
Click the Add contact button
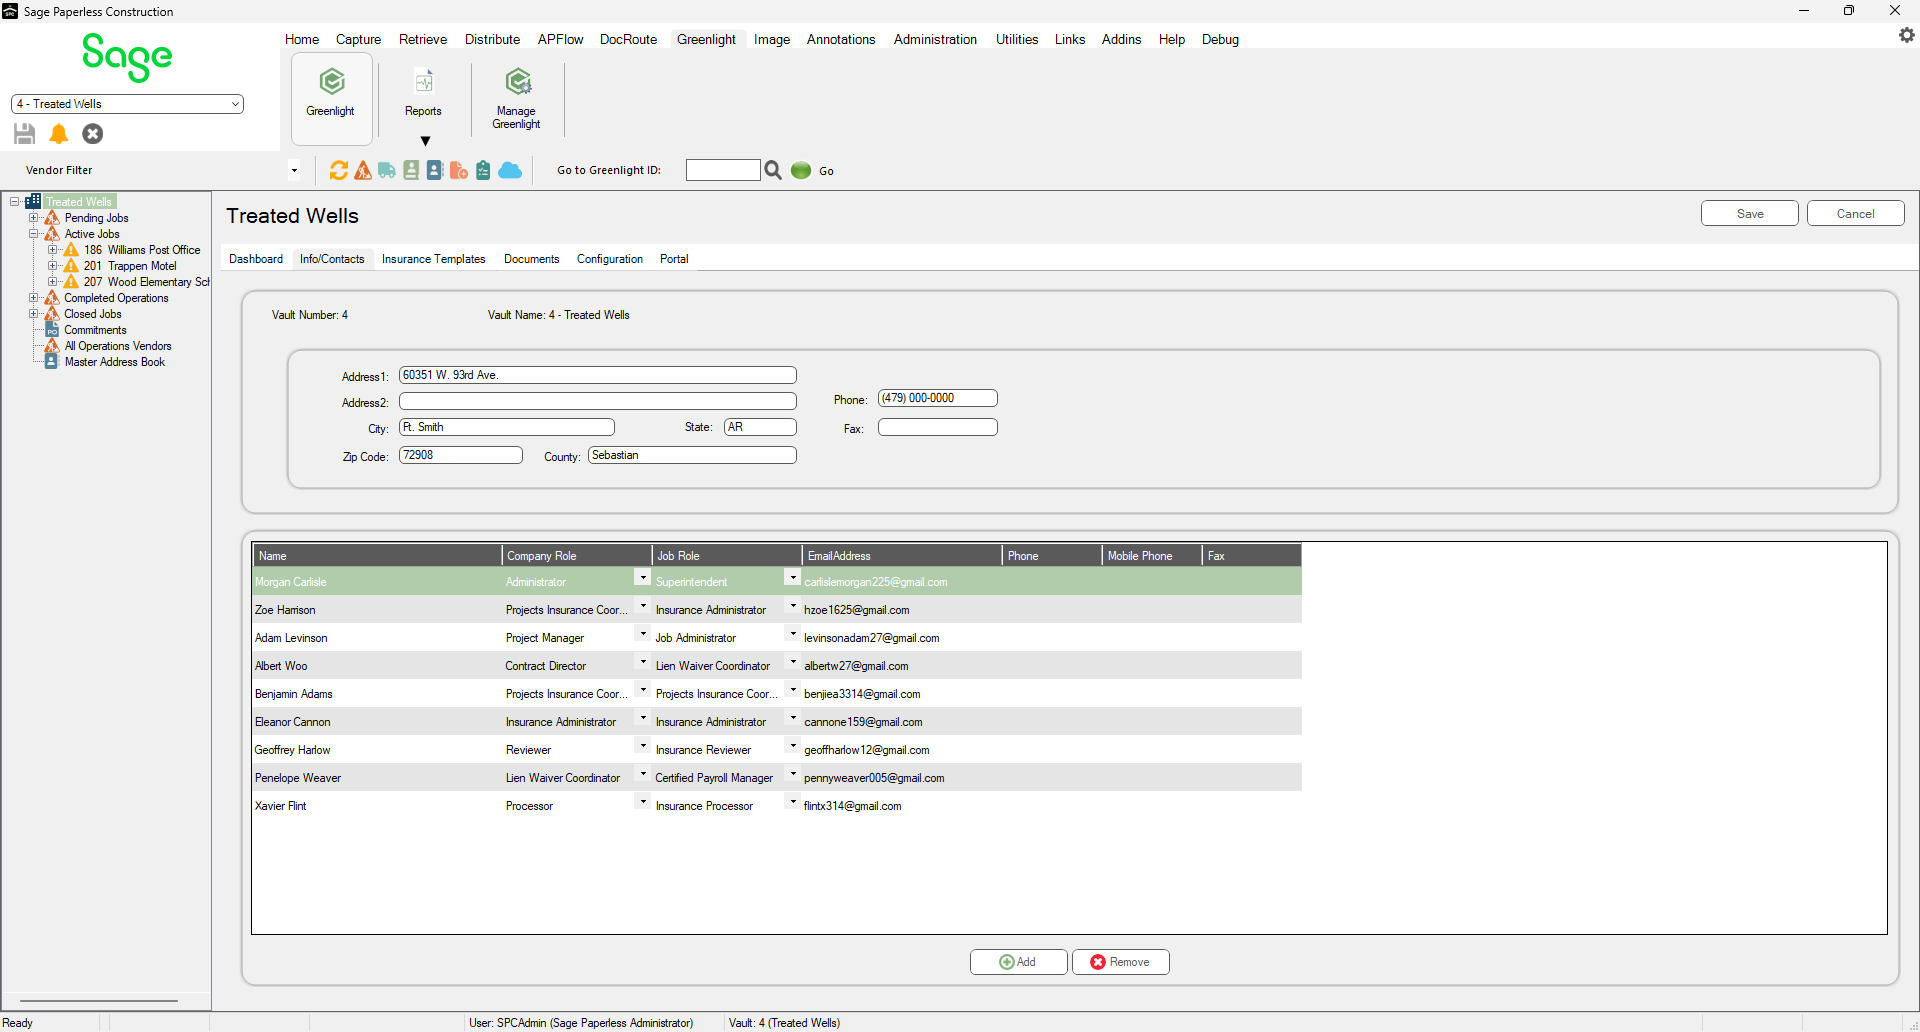point(1019,962)
